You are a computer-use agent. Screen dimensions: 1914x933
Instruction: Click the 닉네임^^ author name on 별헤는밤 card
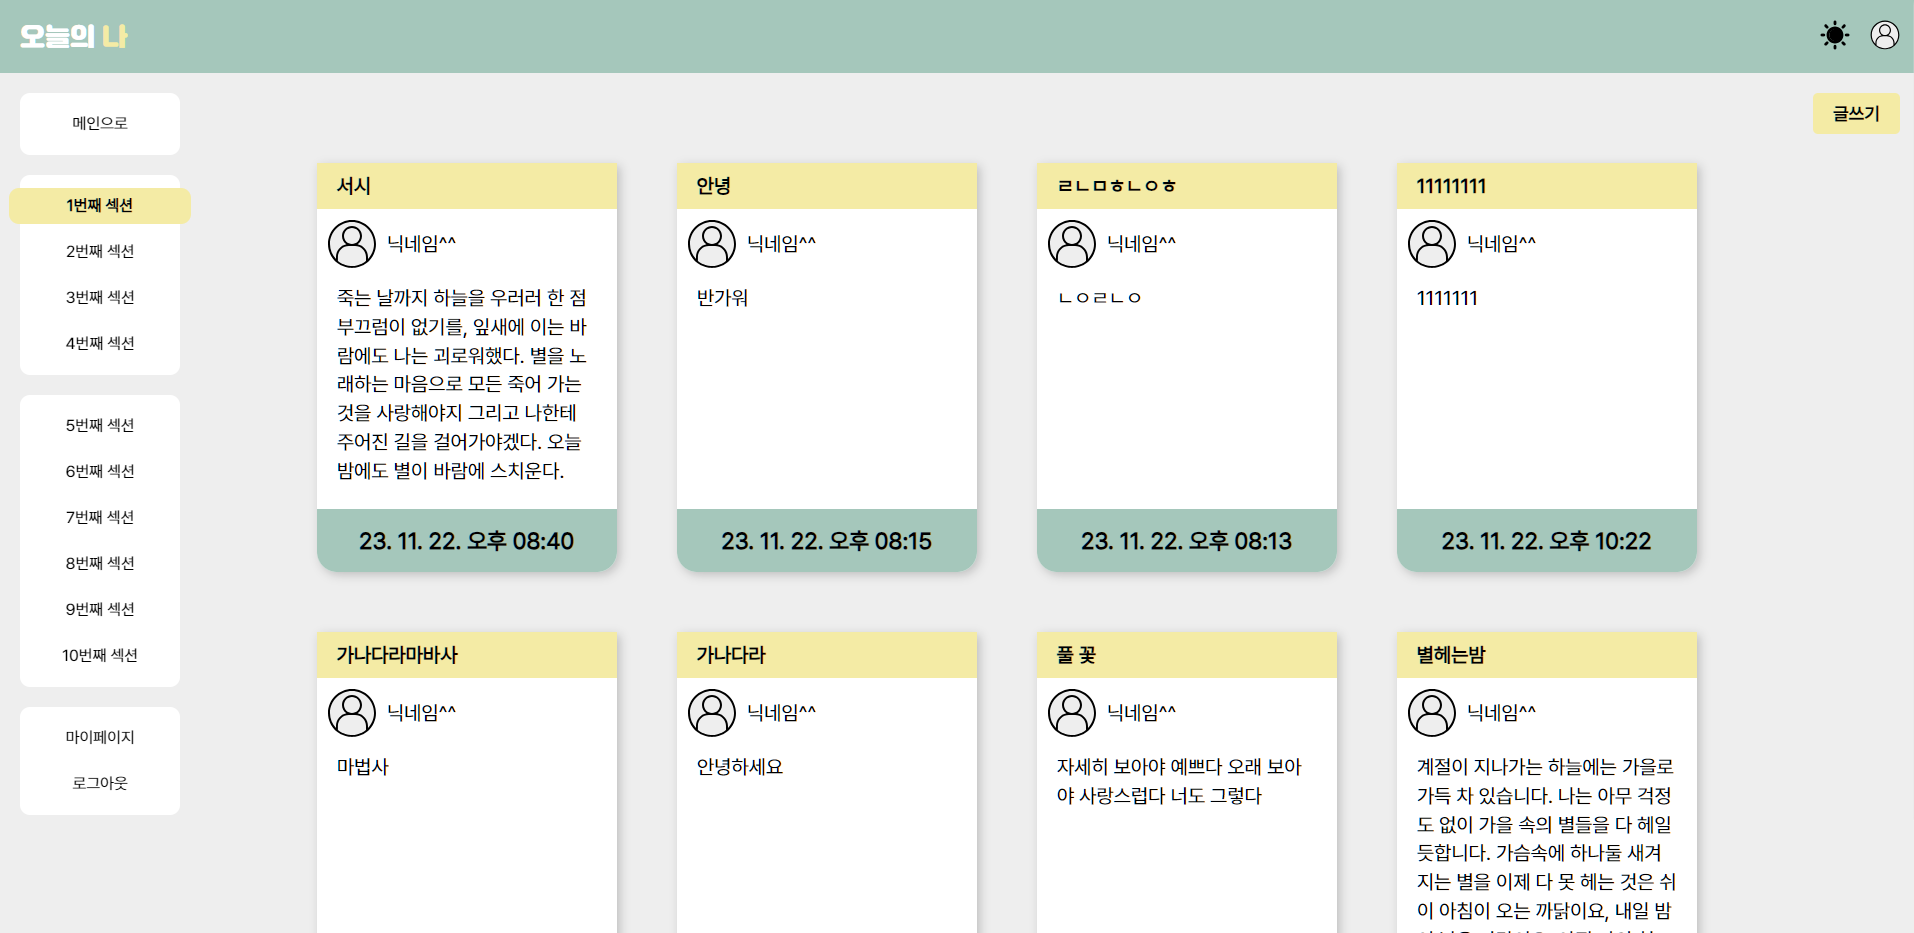point(1501,713)
